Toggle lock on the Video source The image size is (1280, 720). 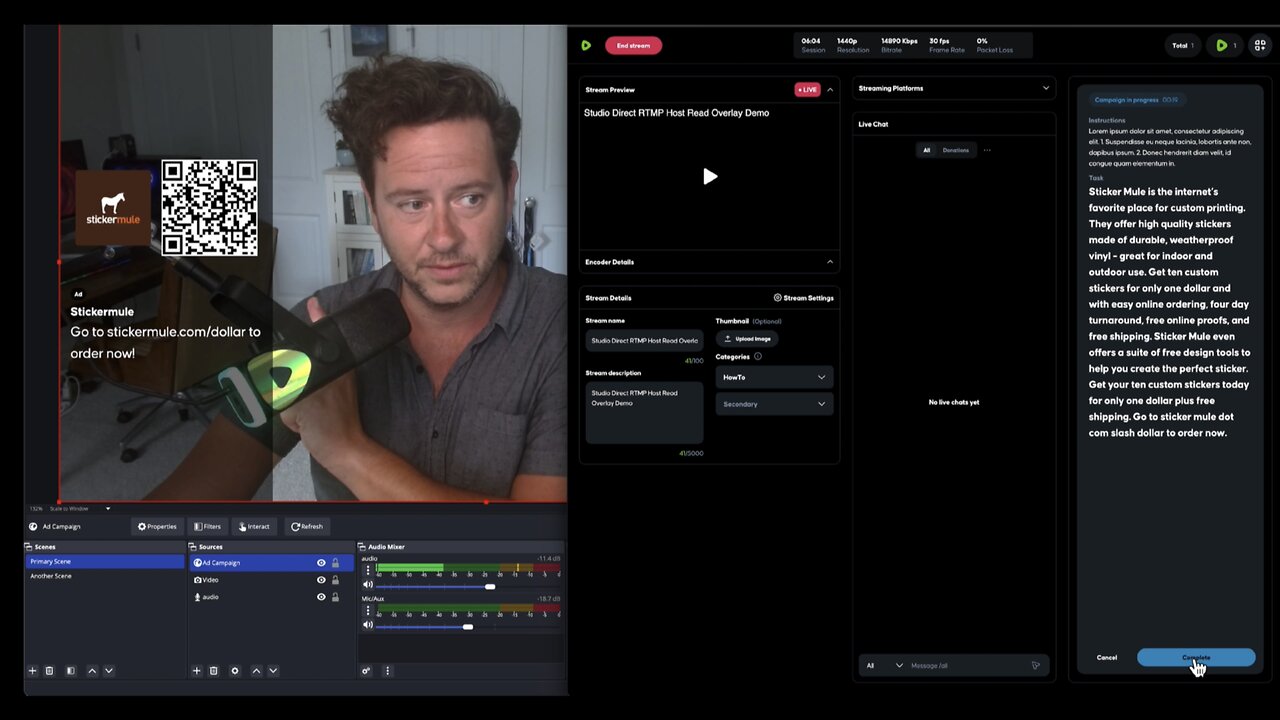tap(335, 580)
